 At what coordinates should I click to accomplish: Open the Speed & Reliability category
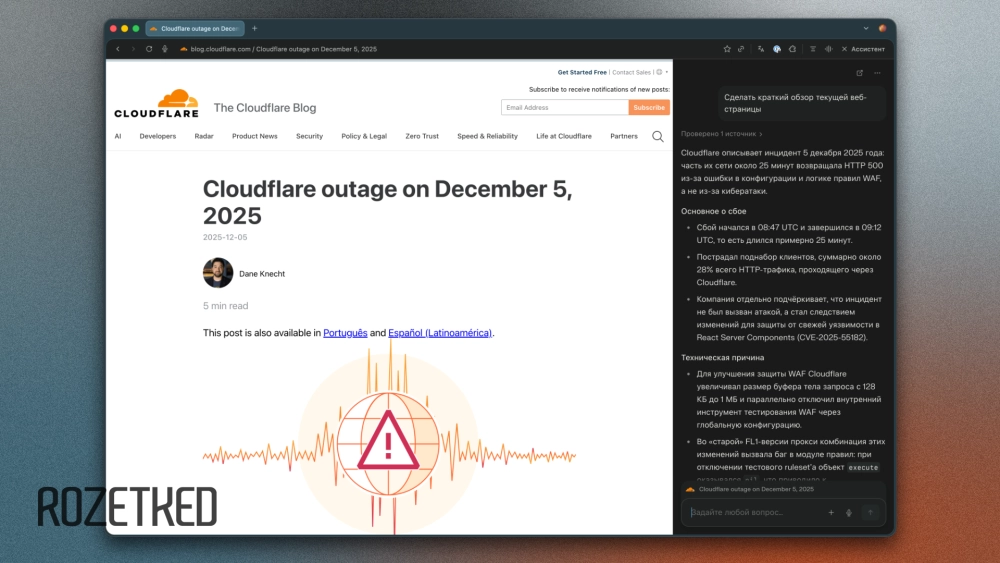pos(487,136)
